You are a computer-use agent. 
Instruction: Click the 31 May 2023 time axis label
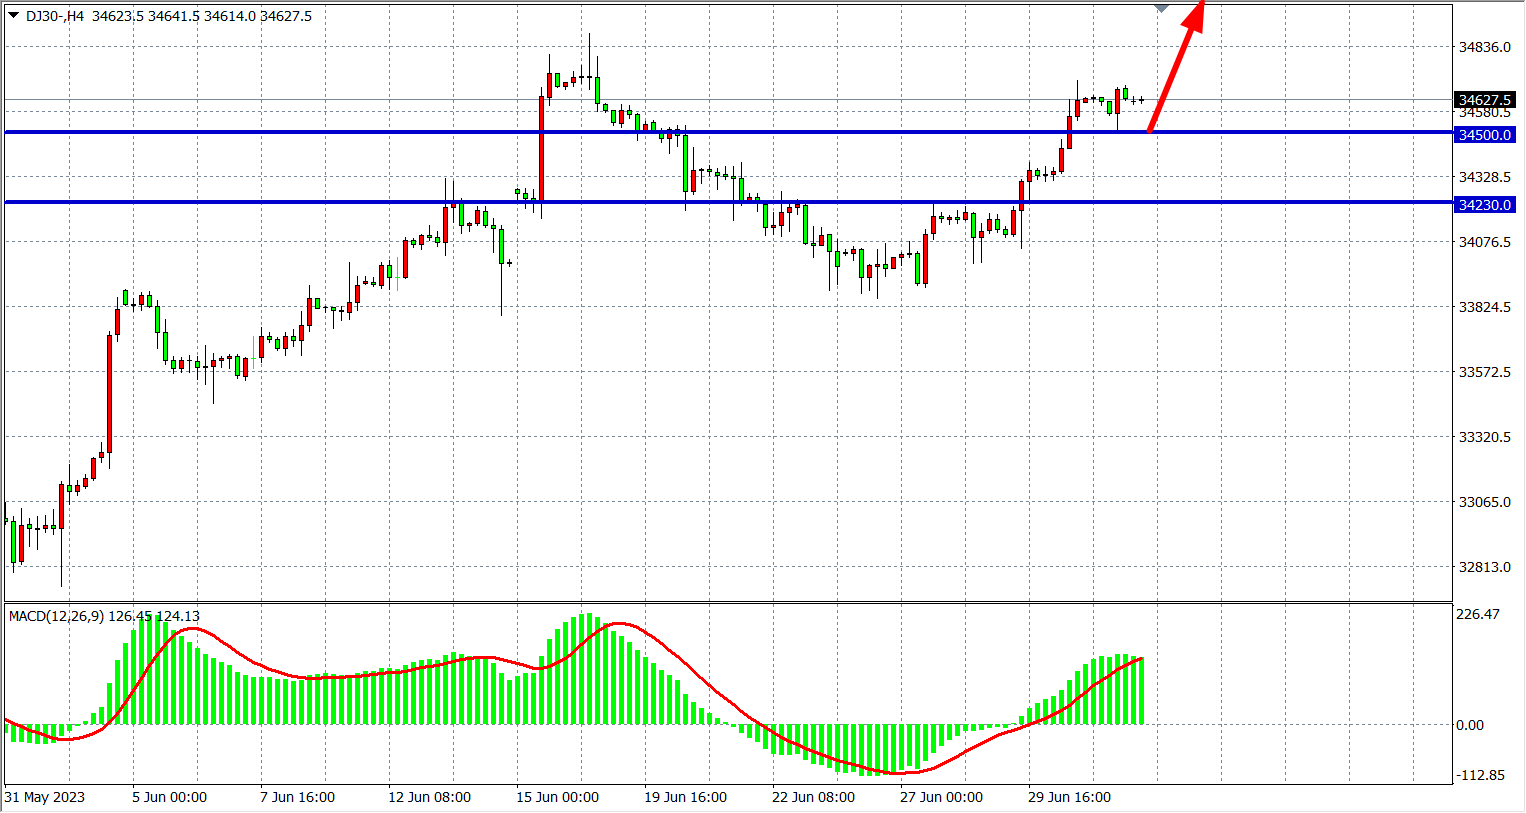[45, 797]
